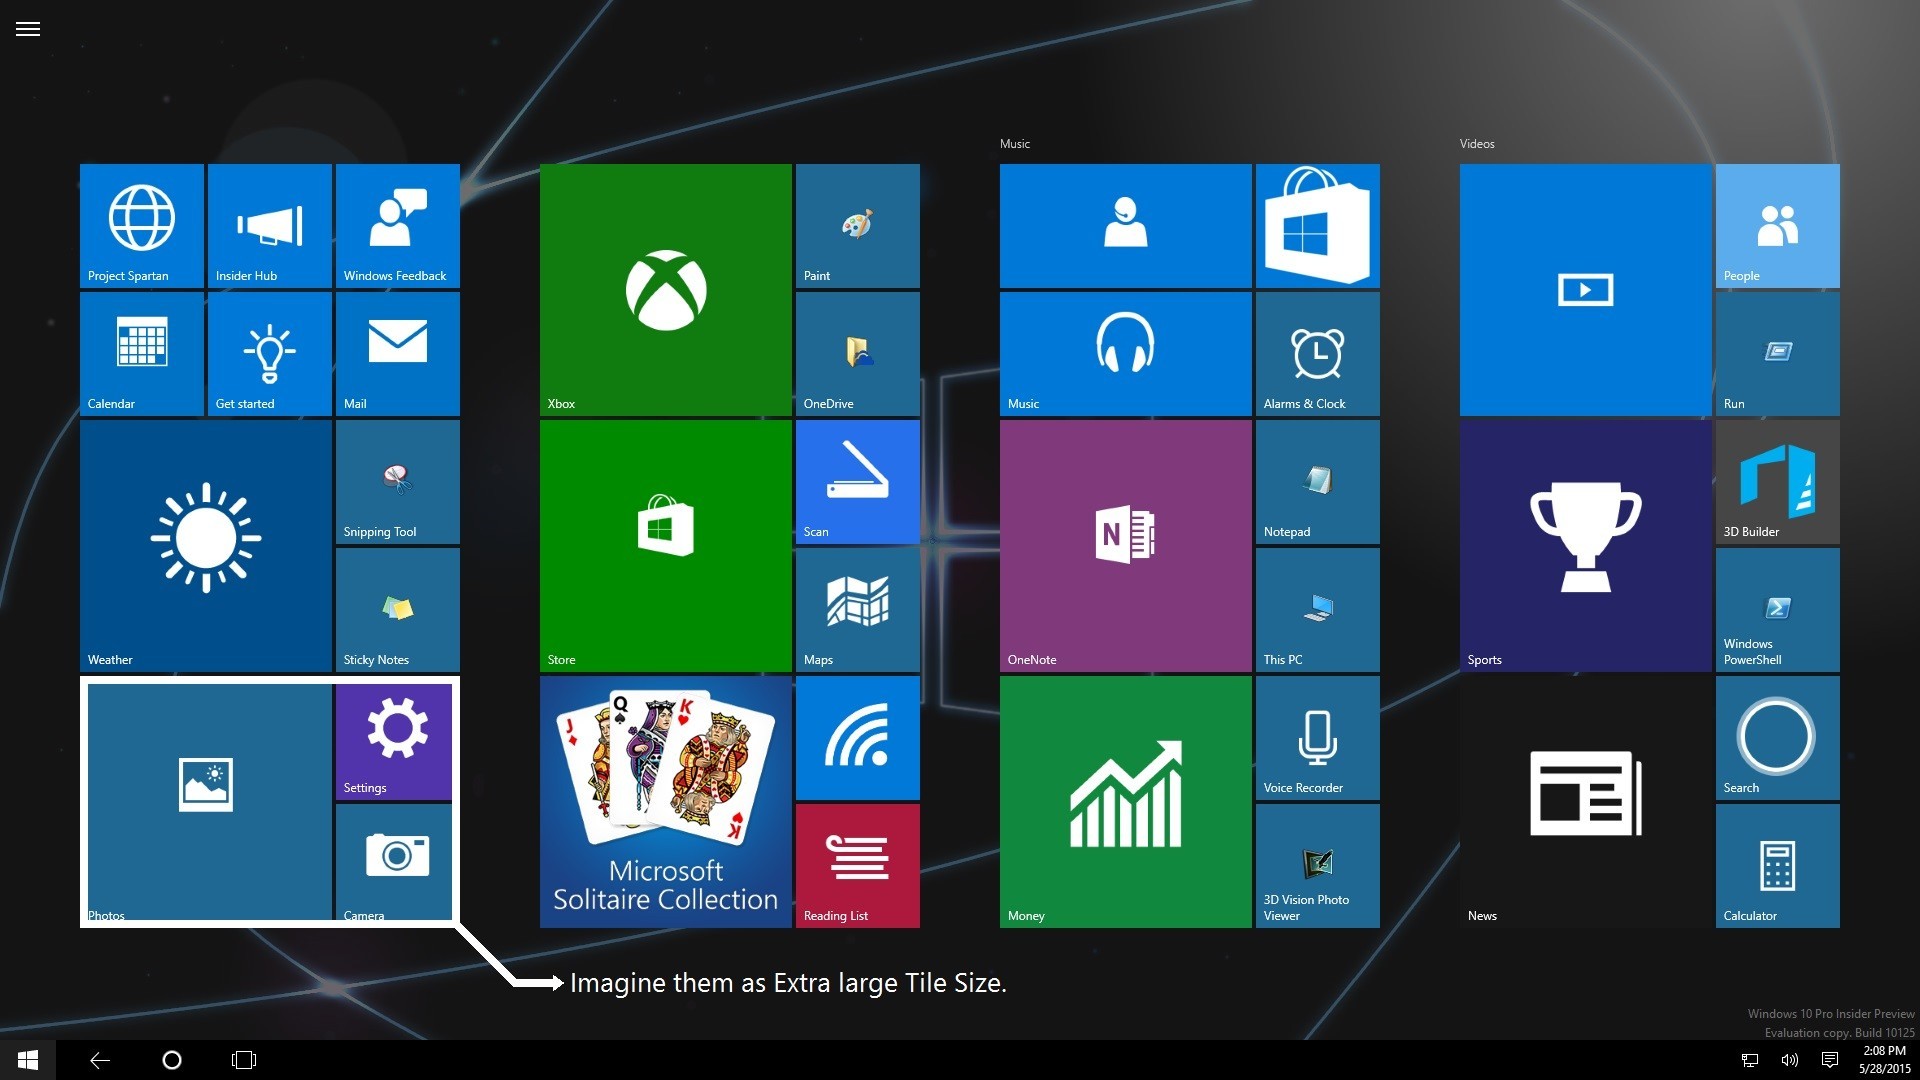Image resolution: width=1920 pixels, height=1080 pixels.
Task: Launch Project Spartan browser tile
Action: [x=141, y=226]
